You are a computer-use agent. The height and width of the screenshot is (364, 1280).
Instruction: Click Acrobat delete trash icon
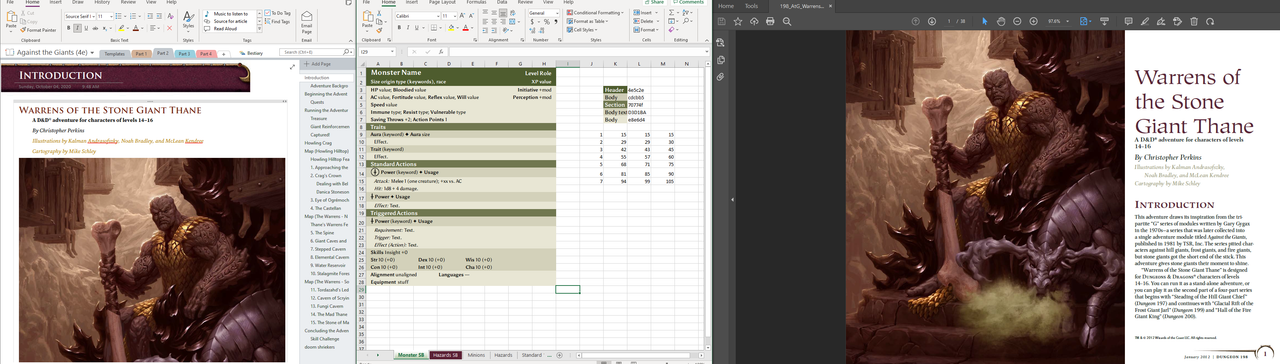click(1194, 21)
